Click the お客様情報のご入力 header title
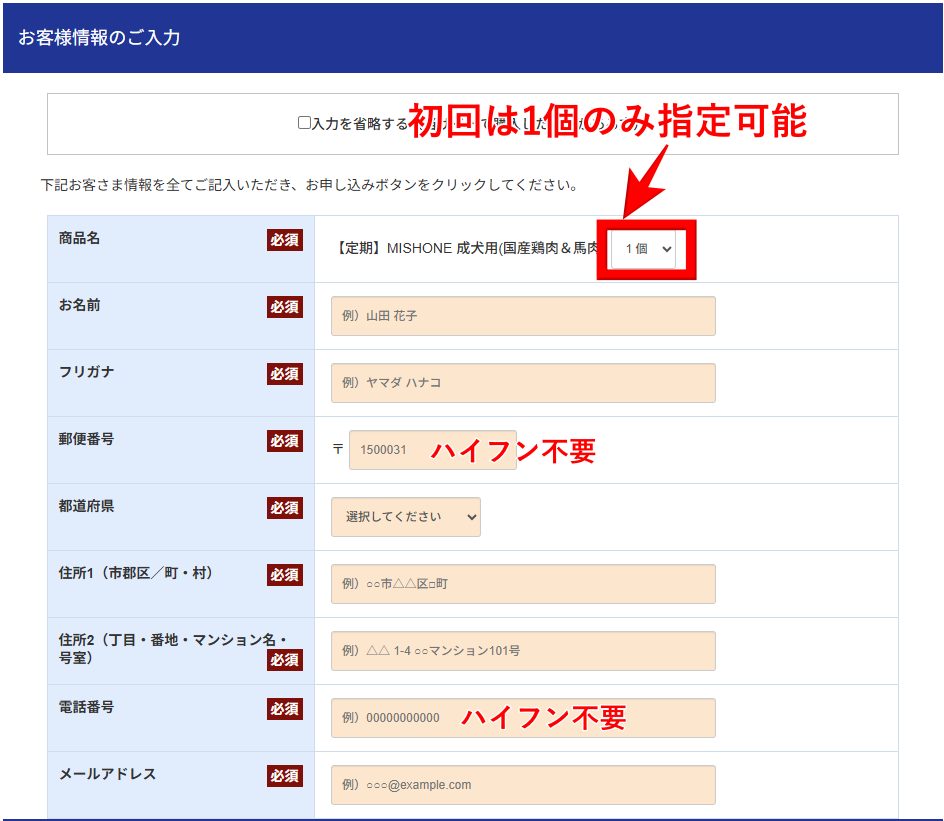Image resolution: width=944 pixels, height=821 pixels. pyautogui.click(x=99, y=38)
